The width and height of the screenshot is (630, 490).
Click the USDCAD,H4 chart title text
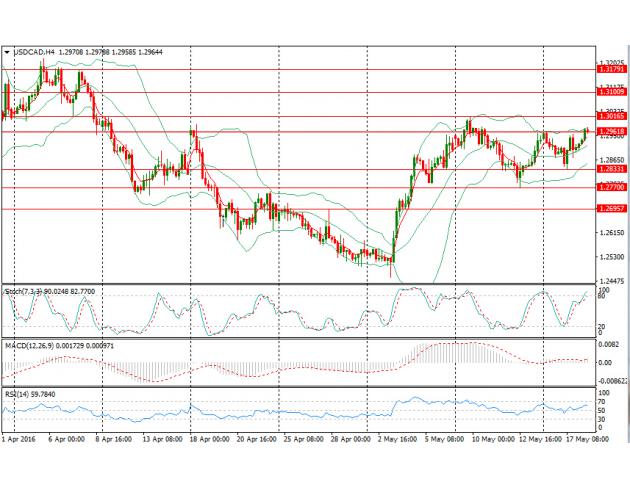[x=33, y=50]
